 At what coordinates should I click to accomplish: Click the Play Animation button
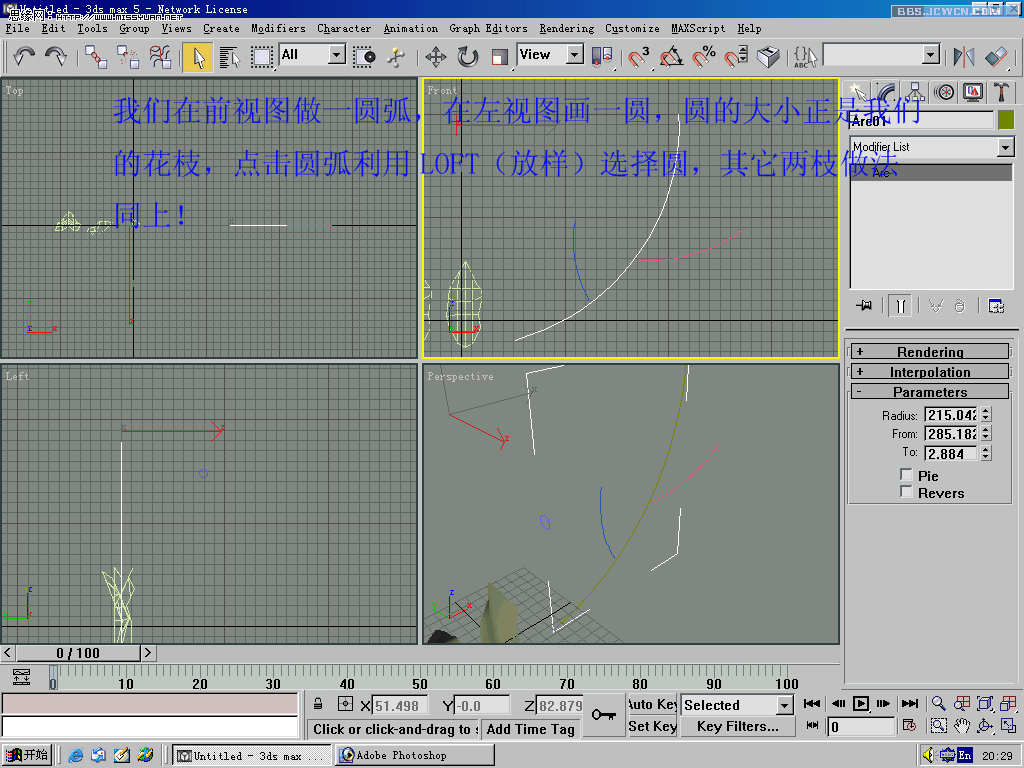(x=861, y=703)
